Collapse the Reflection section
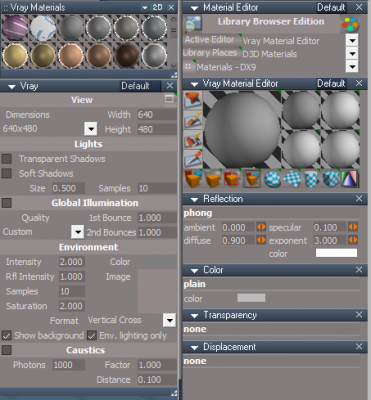 (194, 199)
